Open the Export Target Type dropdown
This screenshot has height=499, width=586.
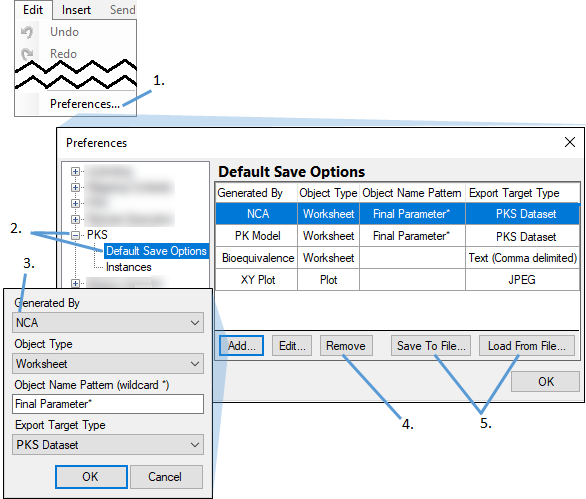click(x=108, y=444)
